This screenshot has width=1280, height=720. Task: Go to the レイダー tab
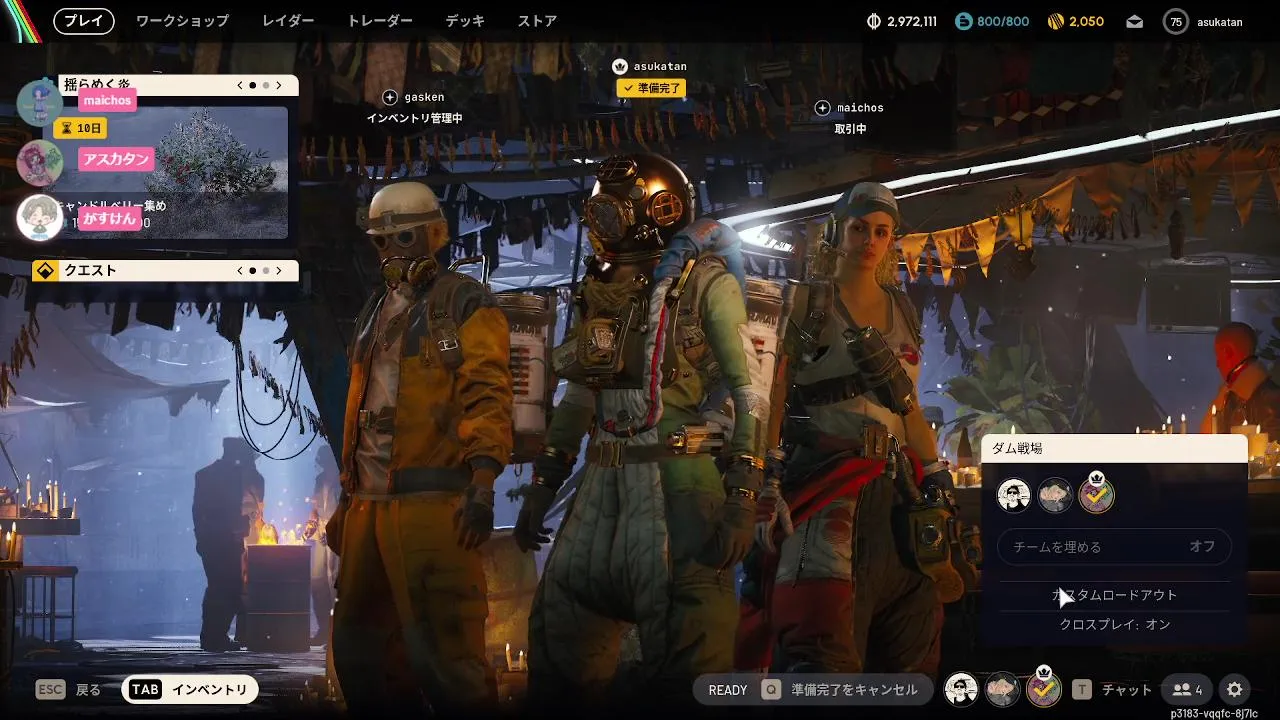(288, 21)
